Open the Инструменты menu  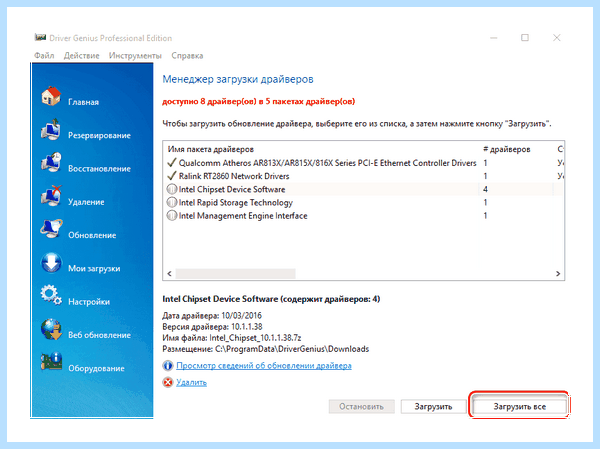click(x=135, y=56)
